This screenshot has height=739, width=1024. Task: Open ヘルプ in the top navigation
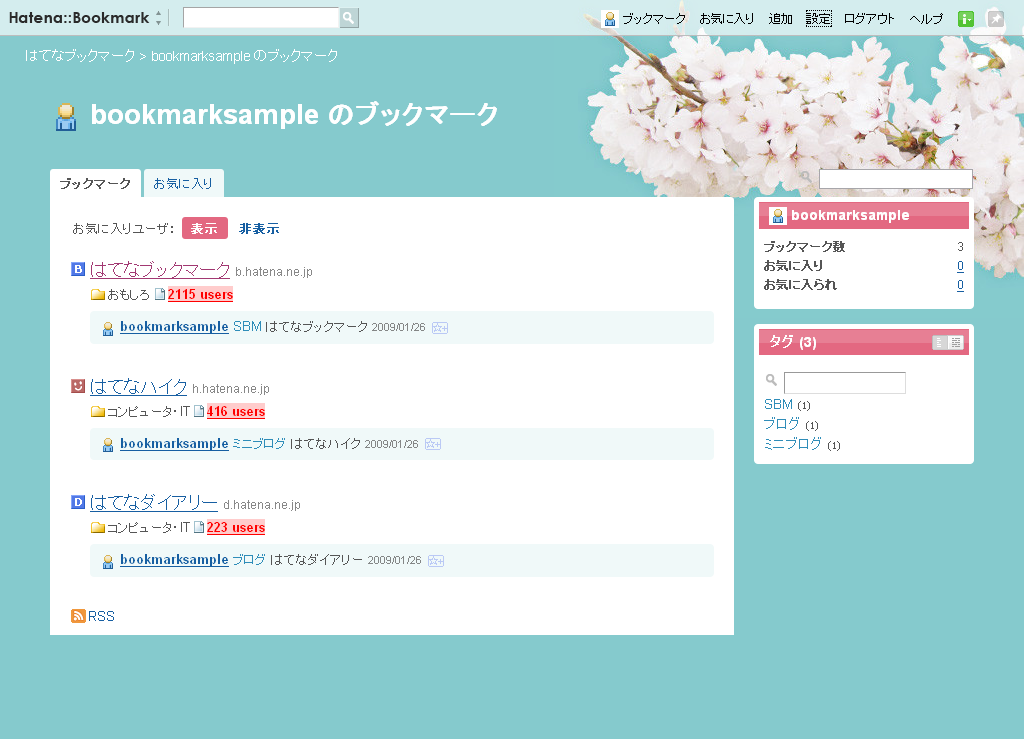(x=926, y=19)
